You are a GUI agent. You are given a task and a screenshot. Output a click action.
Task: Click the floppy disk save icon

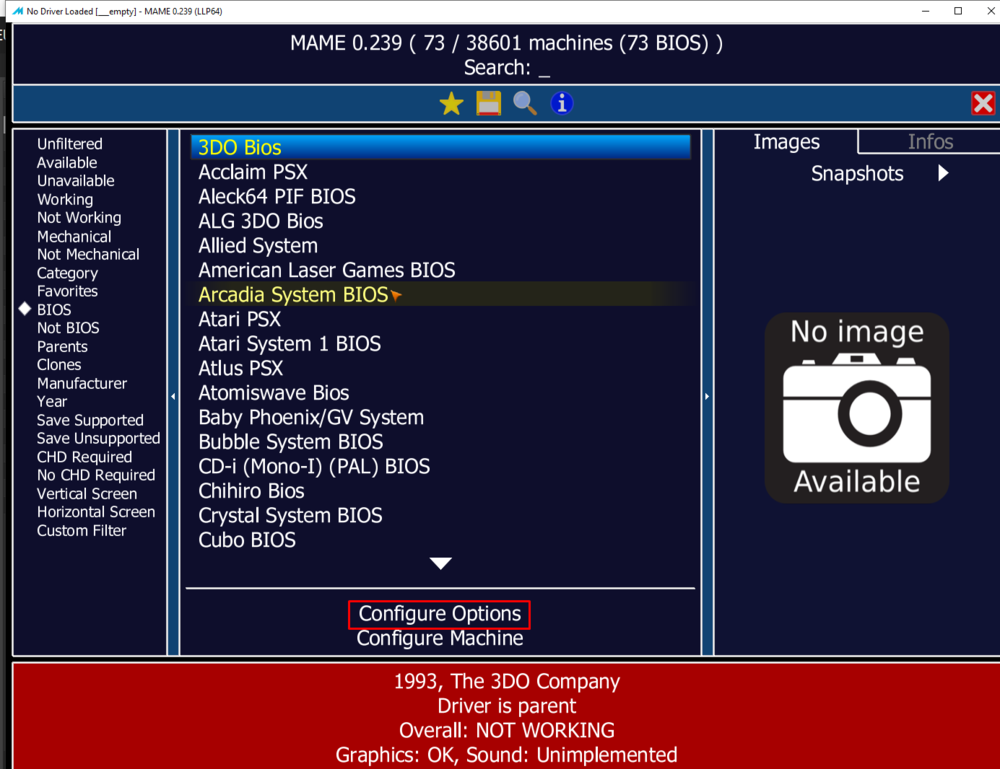coord(488,103)
